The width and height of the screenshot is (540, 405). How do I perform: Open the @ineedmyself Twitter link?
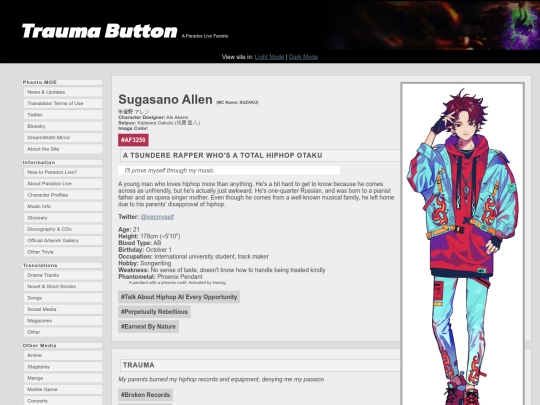[157, 217]
